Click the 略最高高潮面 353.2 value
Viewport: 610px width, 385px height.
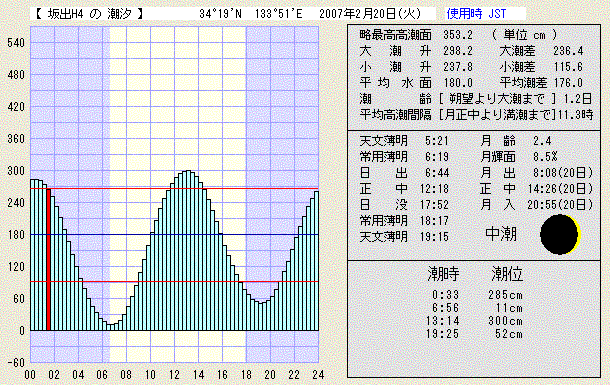[458, 35]
